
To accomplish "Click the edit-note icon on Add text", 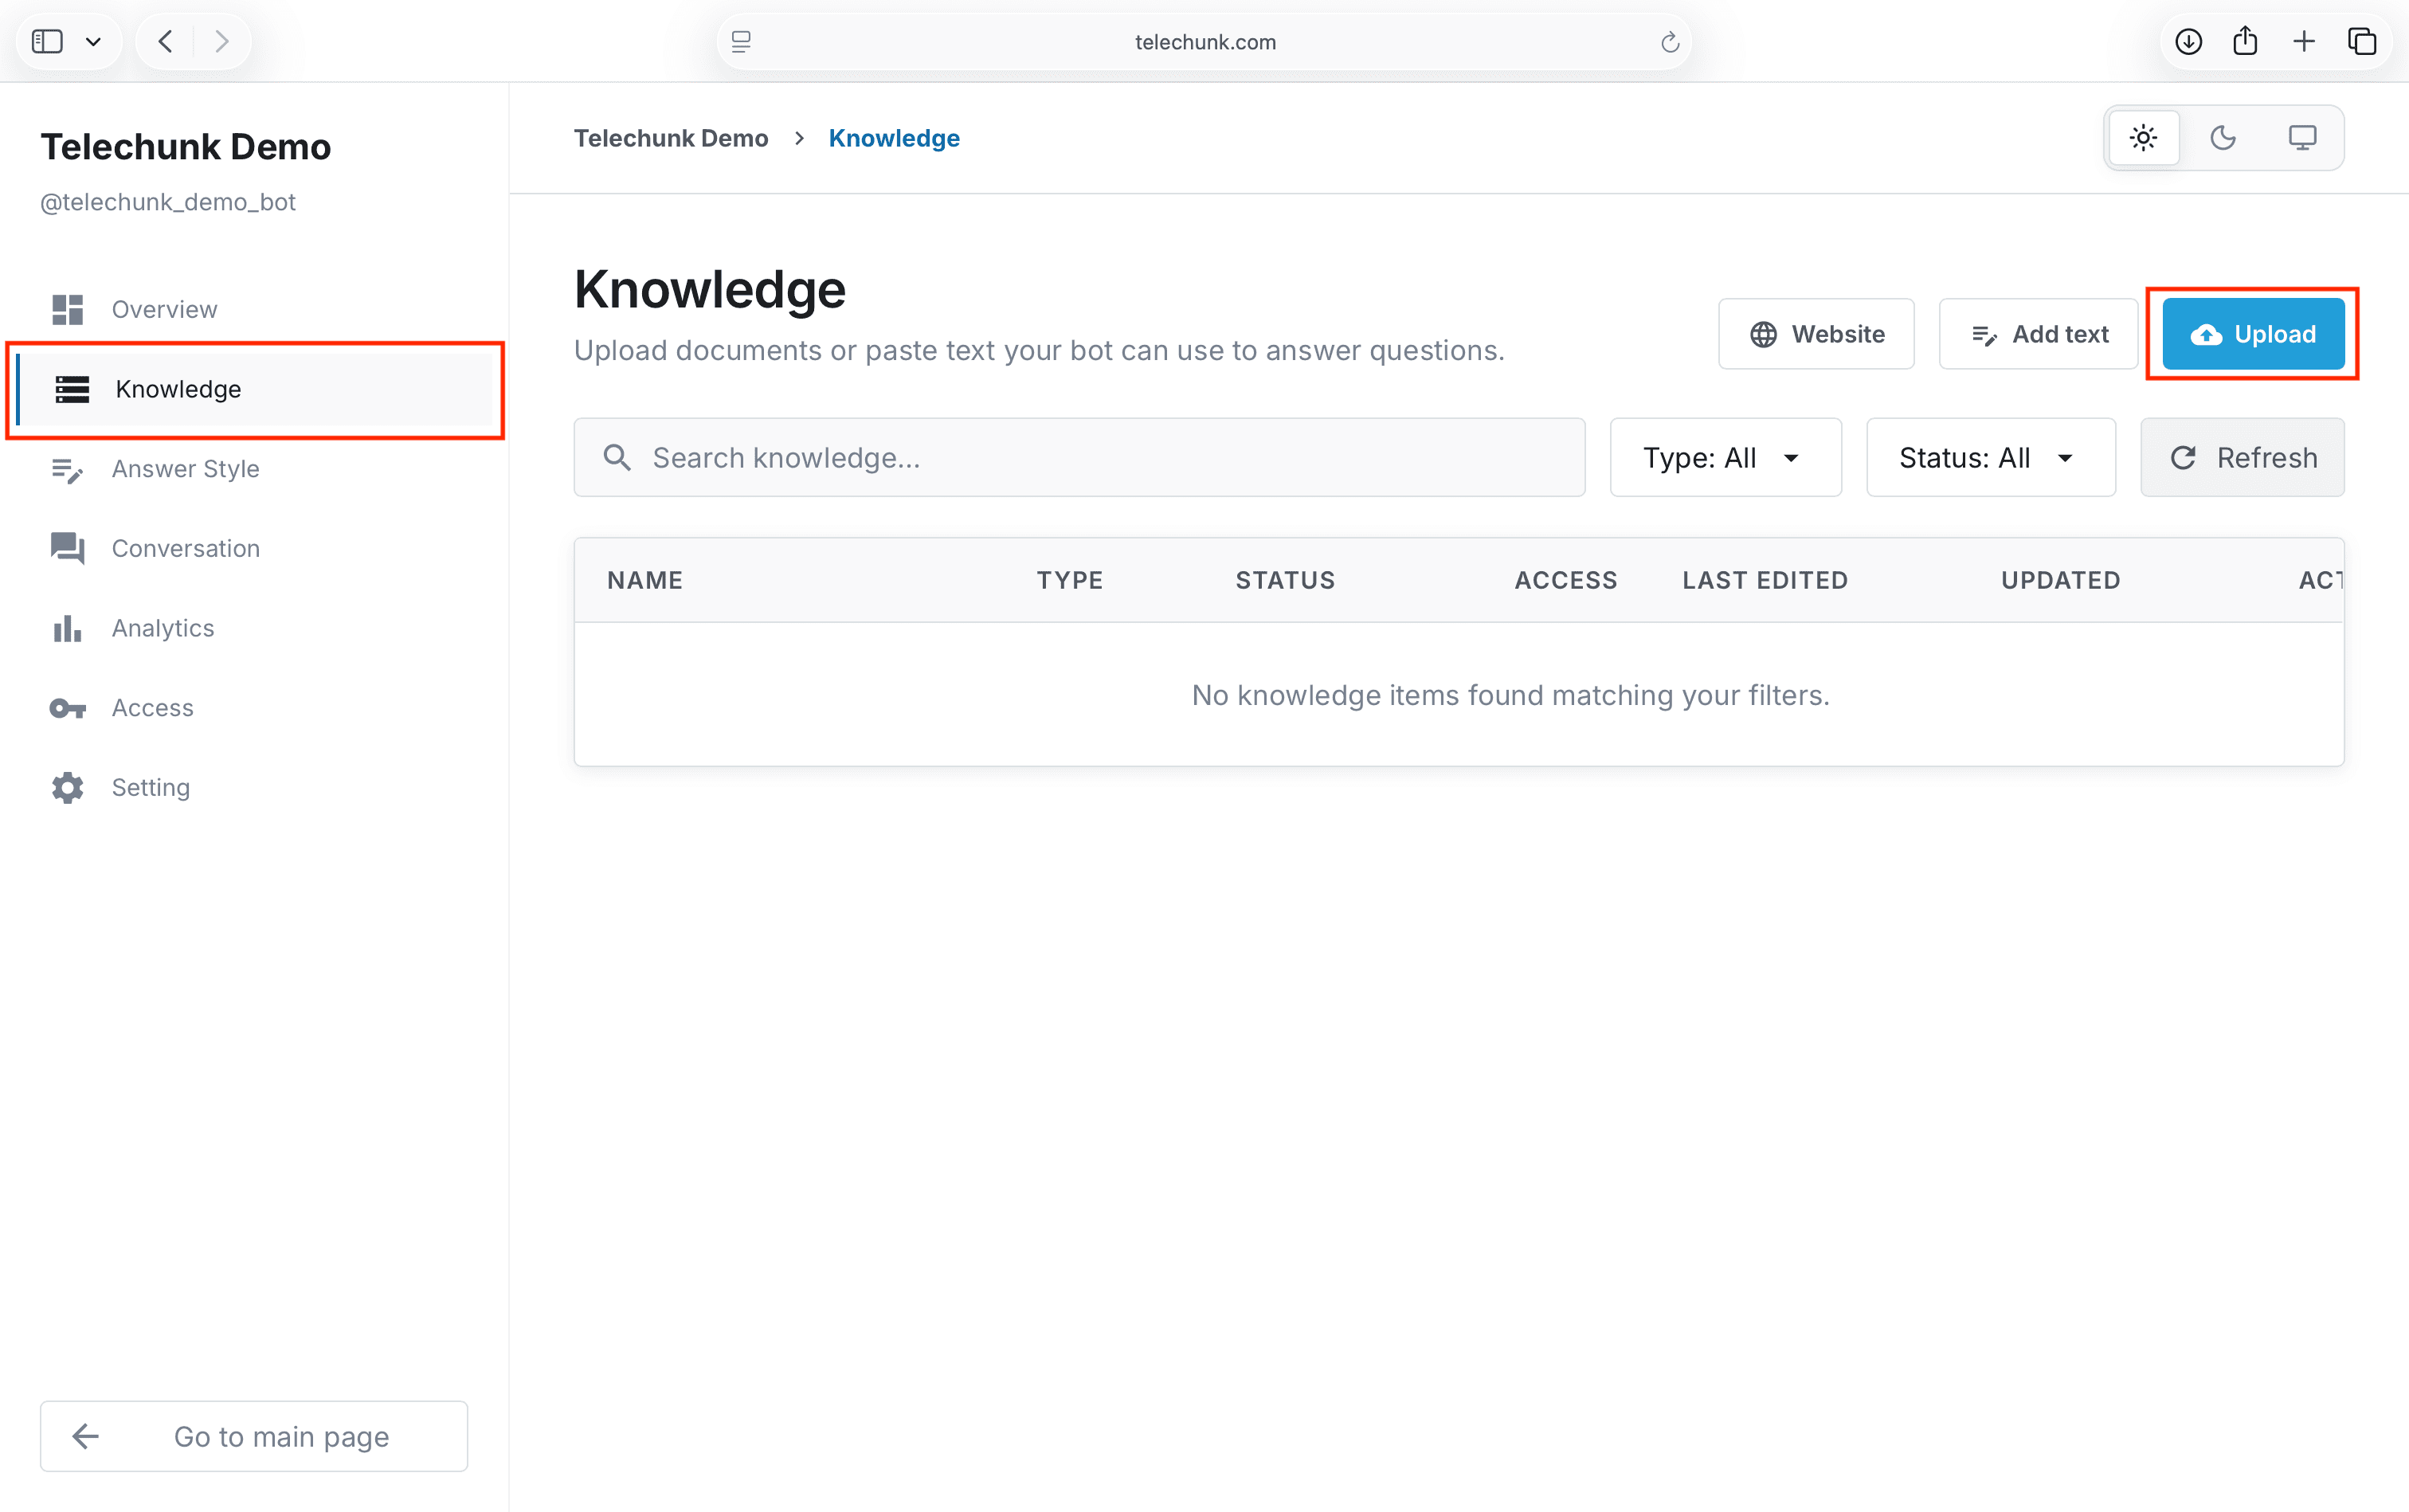I will coord(1984,335).
